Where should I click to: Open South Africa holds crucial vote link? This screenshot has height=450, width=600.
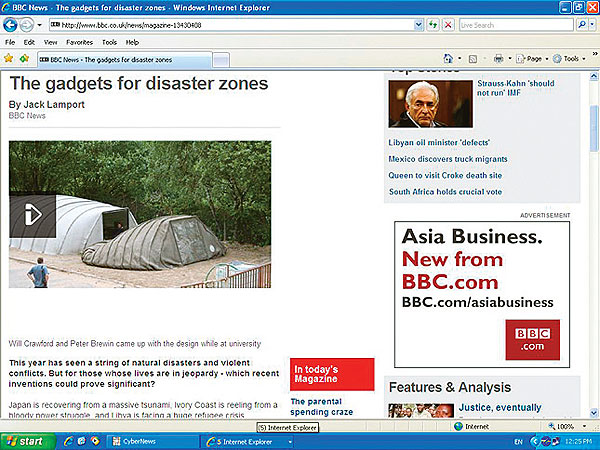[x=445, y=192]
